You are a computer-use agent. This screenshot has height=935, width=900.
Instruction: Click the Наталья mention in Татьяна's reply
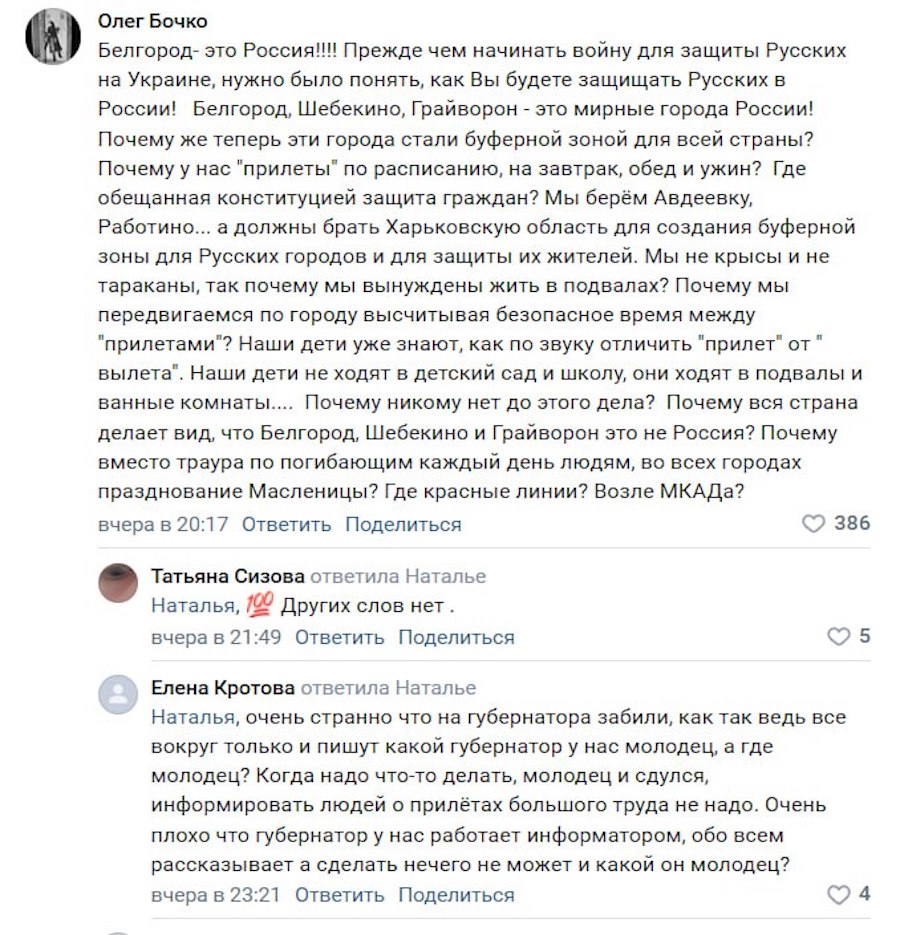tap(193, 606)
